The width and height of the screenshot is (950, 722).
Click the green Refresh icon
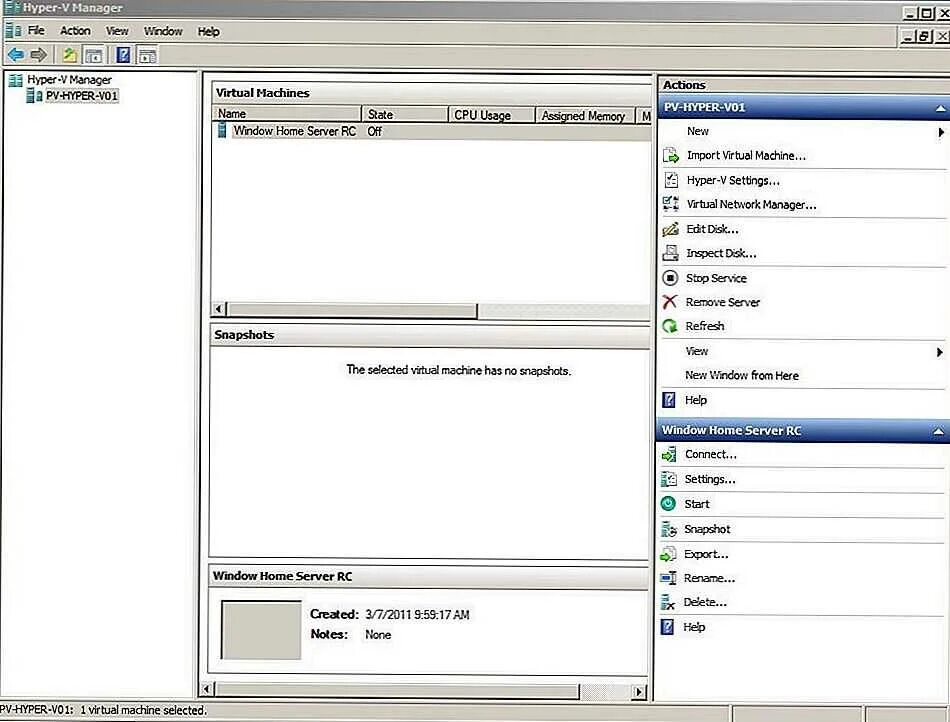pos(669,326)
